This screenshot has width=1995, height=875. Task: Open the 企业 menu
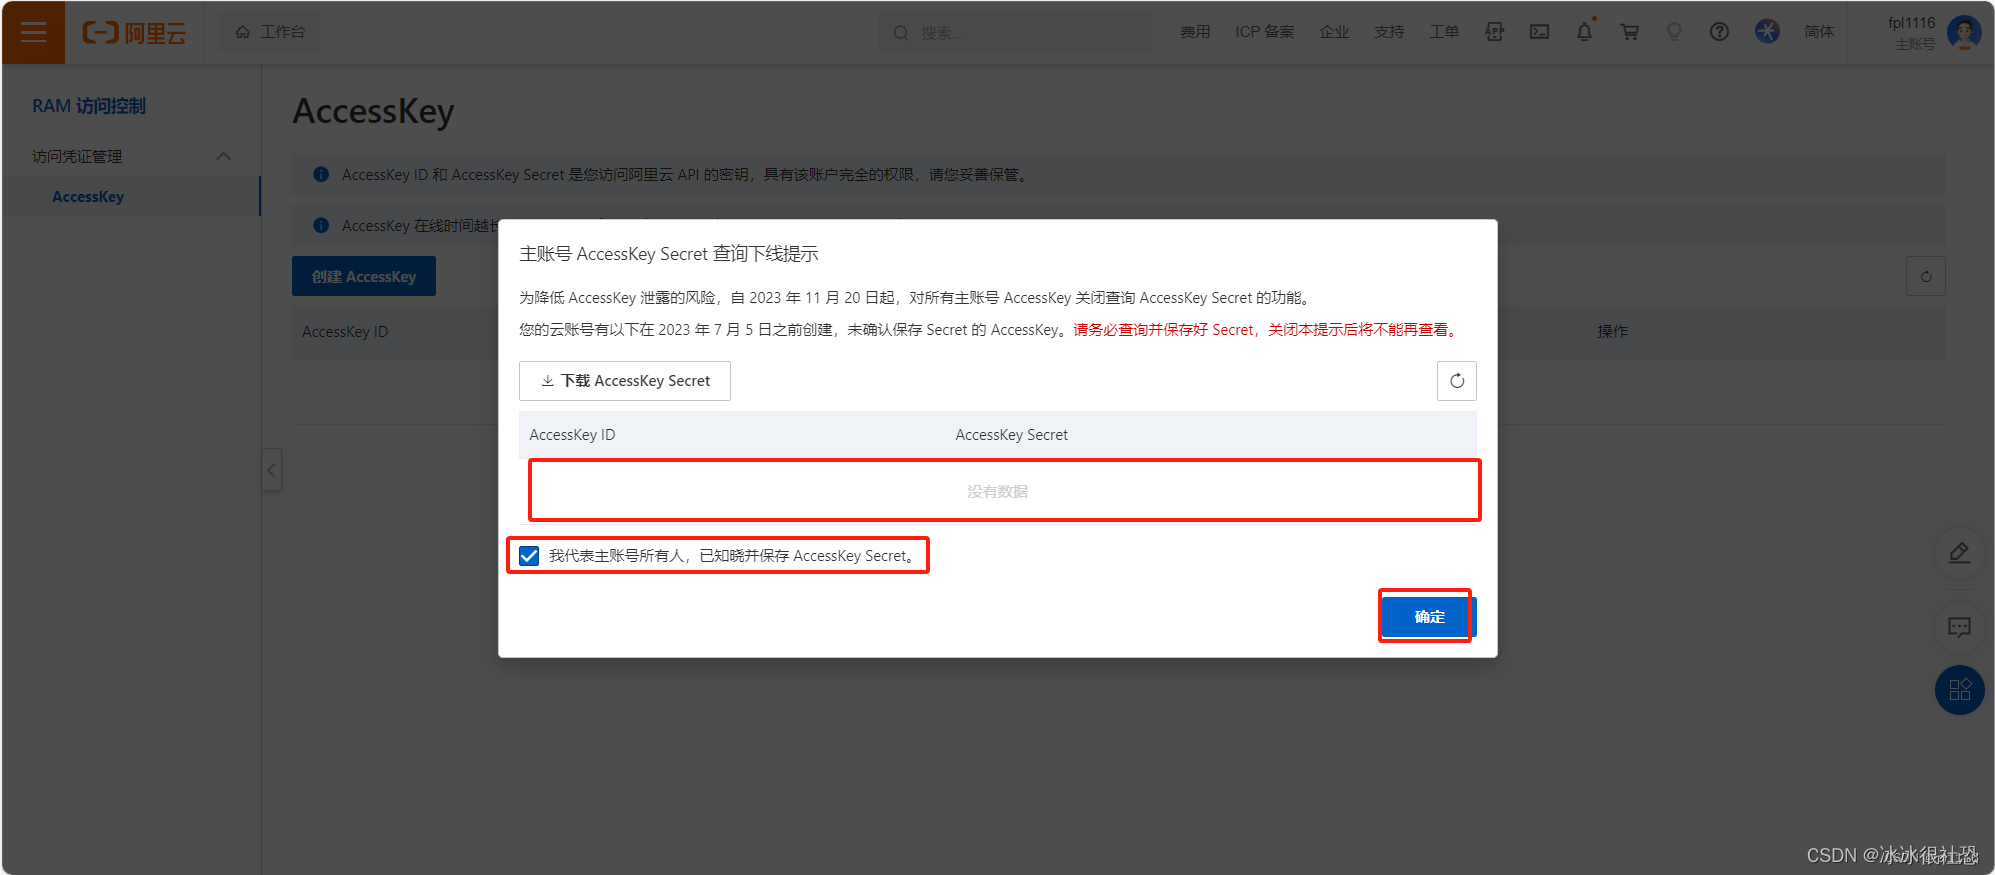(1334, 32)
